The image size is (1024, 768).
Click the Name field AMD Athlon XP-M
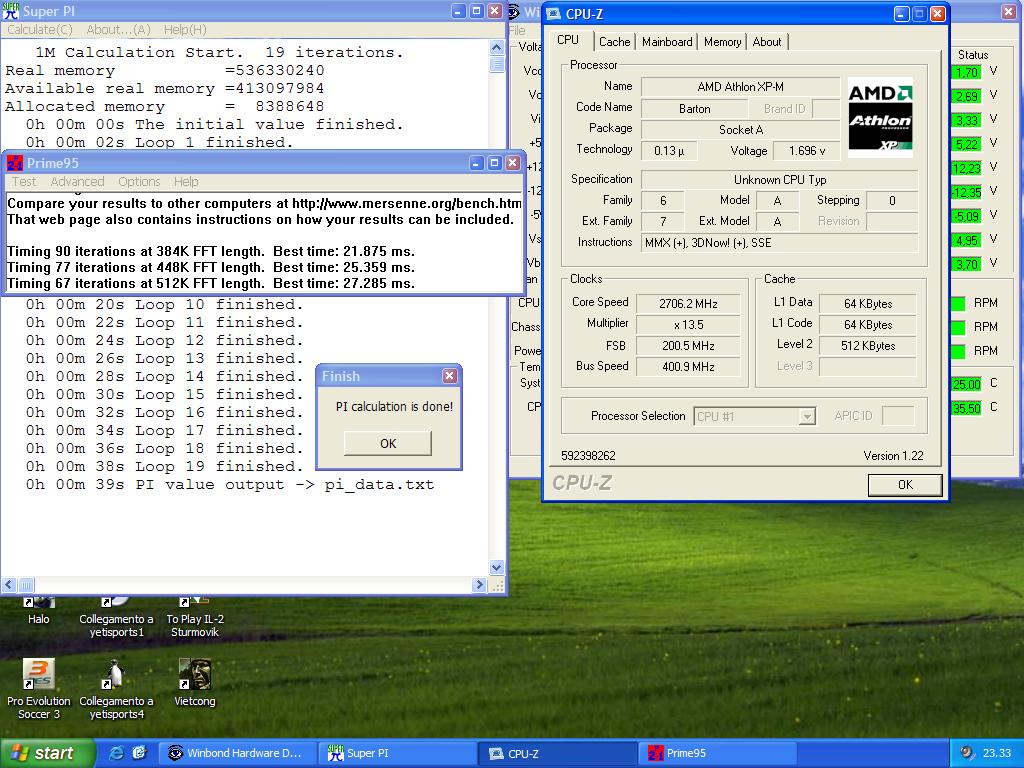741,86
